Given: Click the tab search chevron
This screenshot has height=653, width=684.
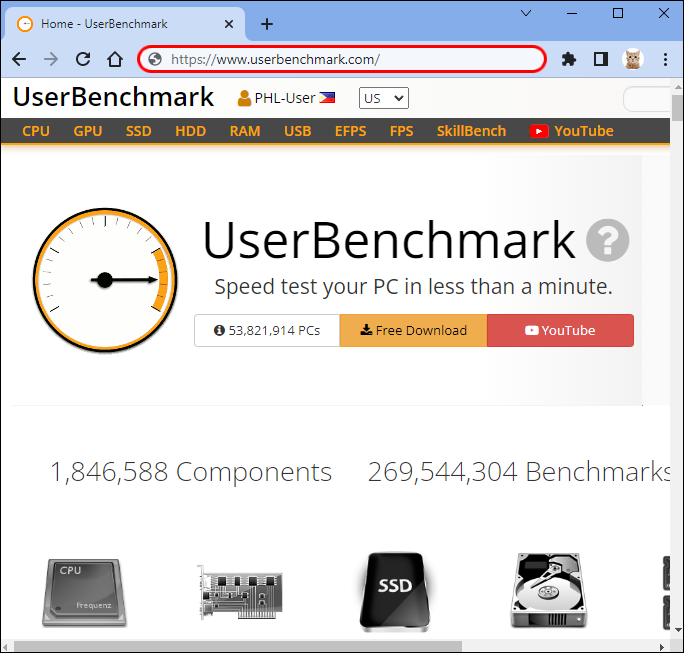Looking at the screenshot, I should (526, 14).
